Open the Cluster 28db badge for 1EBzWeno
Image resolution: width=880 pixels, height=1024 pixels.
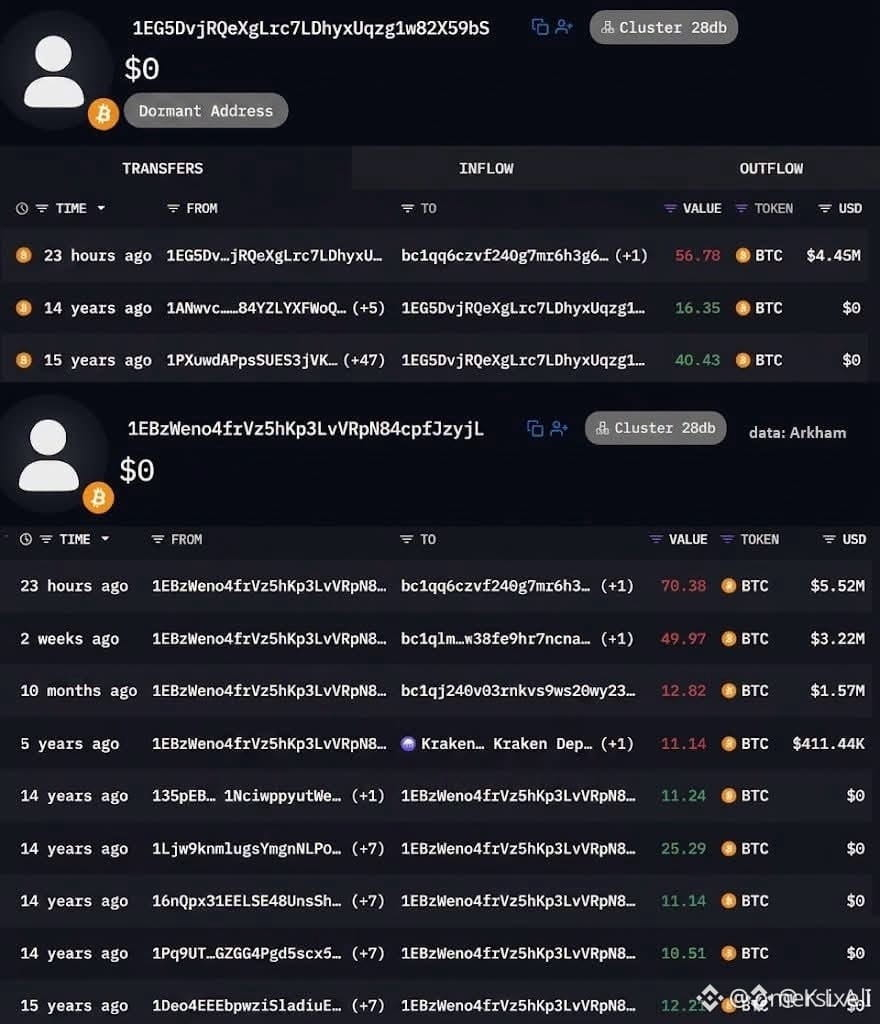655,428
